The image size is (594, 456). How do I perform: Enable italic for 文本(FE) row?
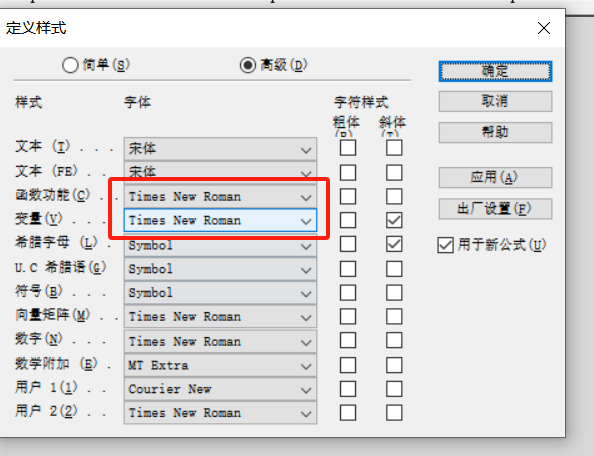click(394, 173)
